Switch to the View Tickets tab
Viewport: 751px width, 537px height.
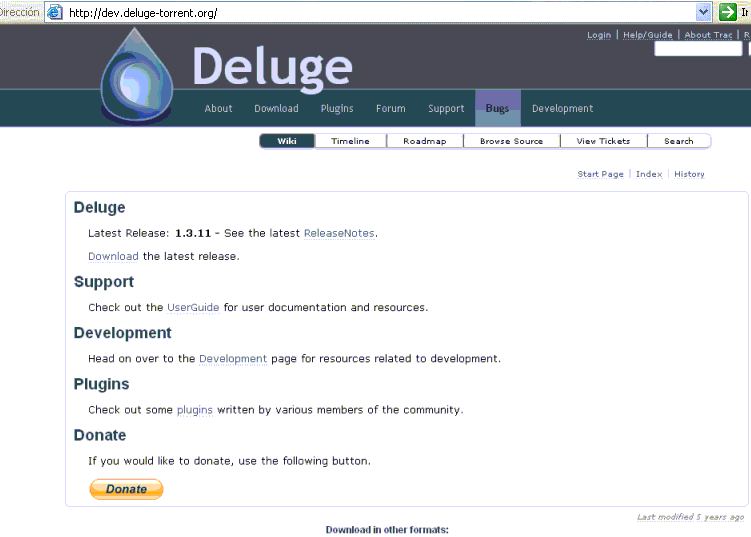603,141
